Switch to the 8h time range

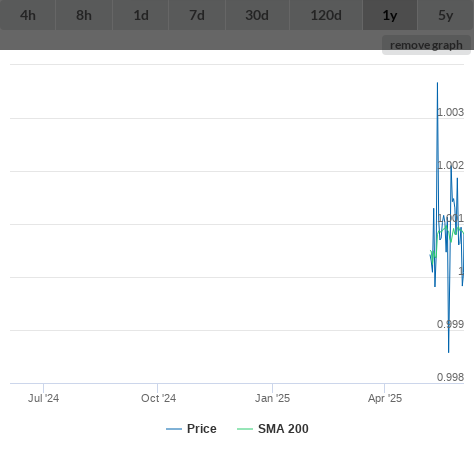(x=84, y=15)
